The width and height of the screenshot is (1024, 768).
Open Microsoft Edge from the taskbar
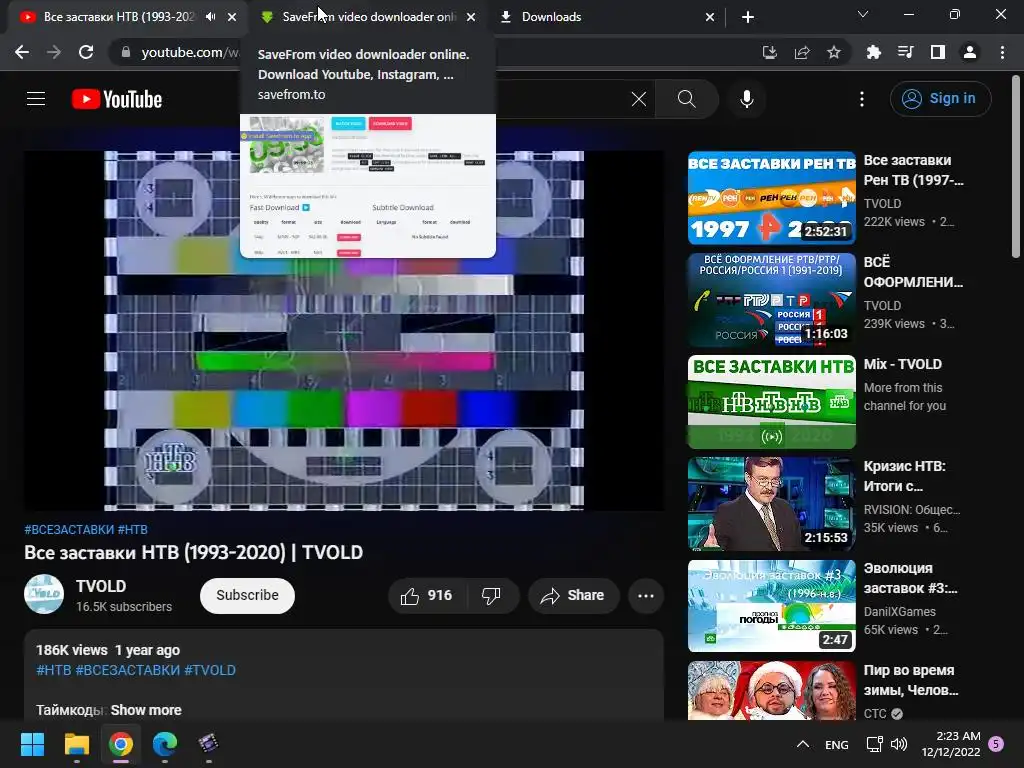(165, 744)
